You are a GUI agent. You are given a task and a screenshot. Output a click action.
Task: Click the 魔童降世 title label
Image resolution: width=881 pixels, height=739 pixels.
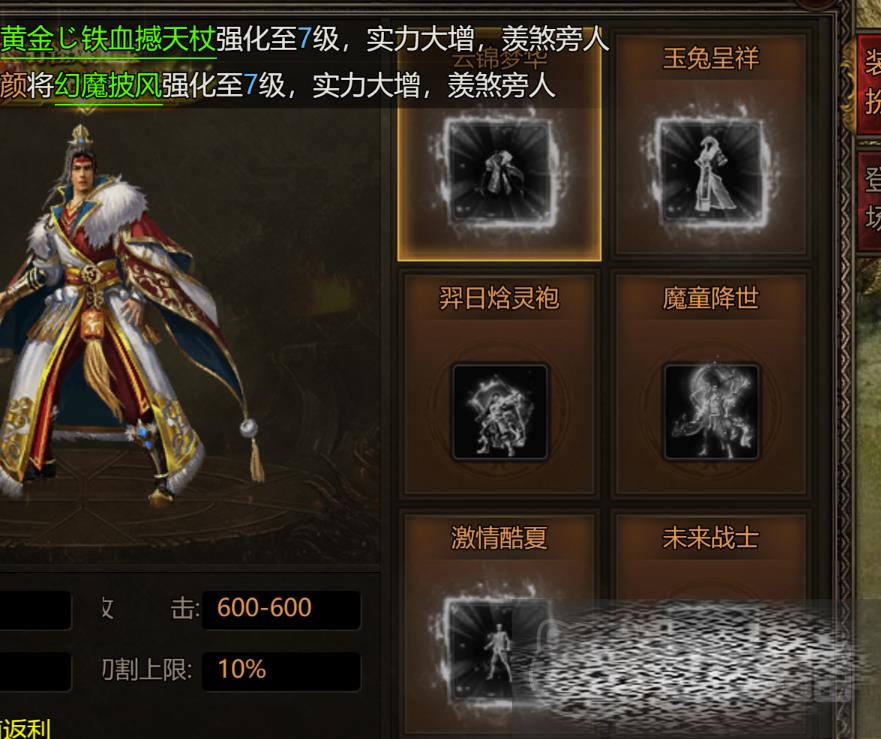point(711,298)
